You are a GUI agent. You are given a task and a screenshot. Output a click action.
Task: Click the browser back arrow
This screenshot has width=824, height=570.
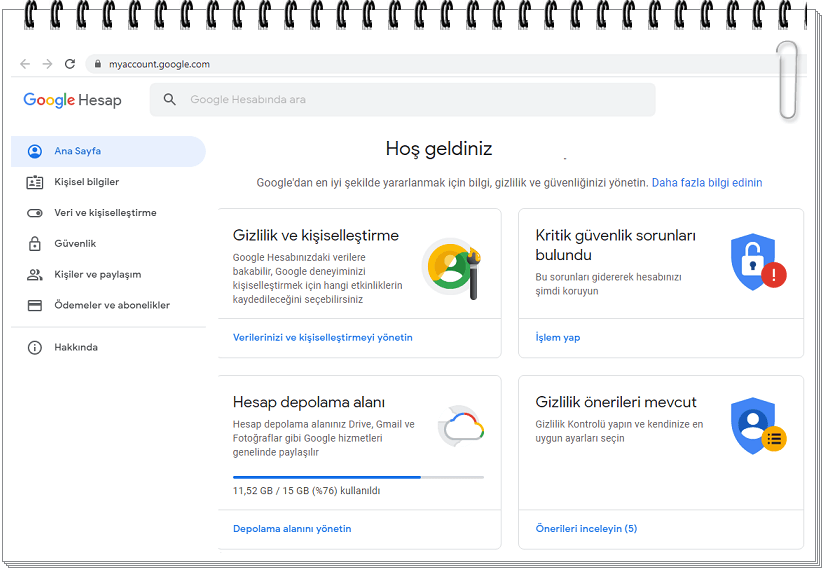(25, 64)
